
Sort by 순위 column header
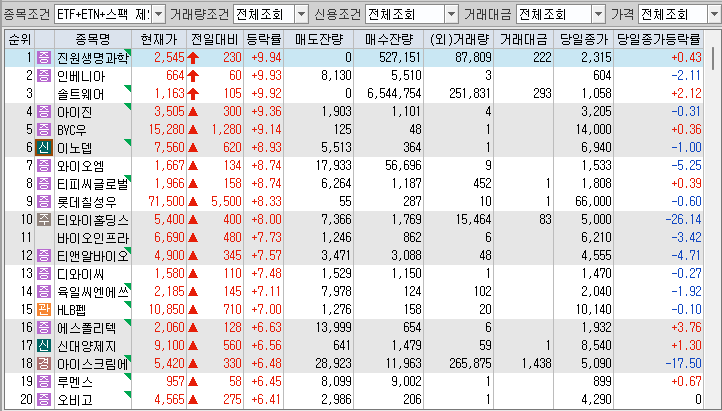coord(20,39)
